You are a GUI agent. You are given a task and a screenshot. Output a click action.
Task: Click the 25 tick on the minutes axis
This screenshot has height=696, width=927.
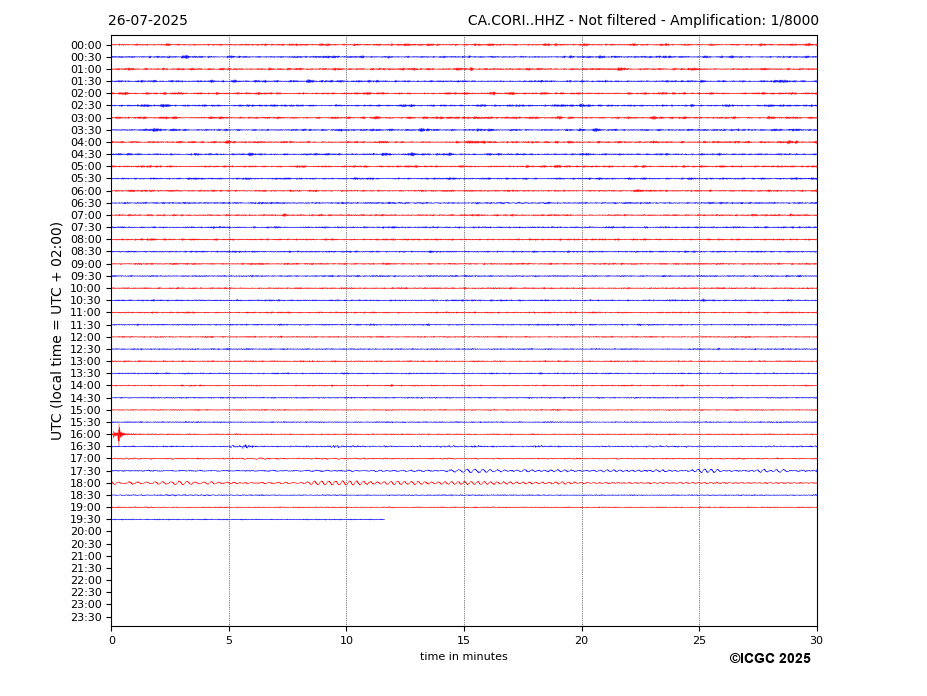pos(699,640)
